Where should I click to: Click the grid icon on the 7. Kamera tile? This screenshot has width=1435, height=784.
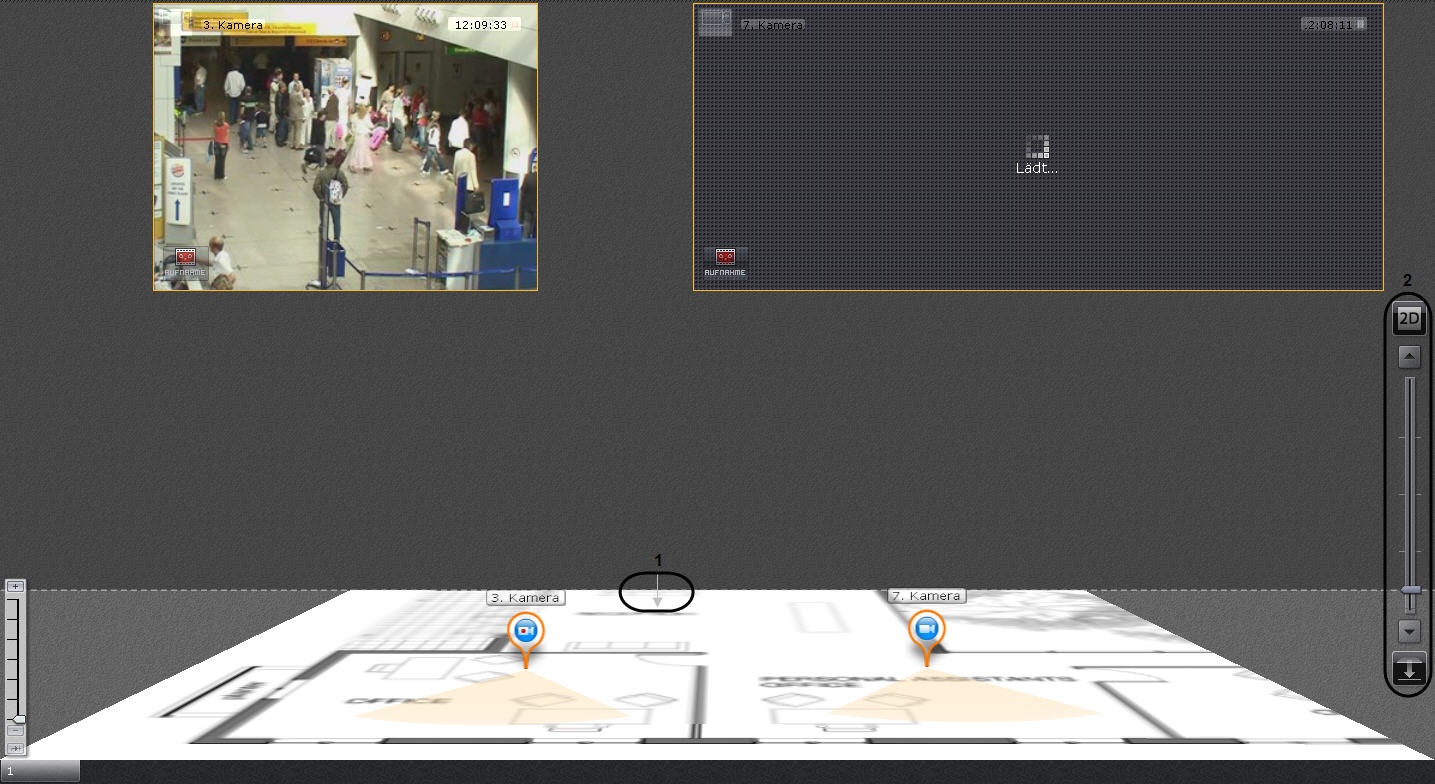[x=715, y=22]
